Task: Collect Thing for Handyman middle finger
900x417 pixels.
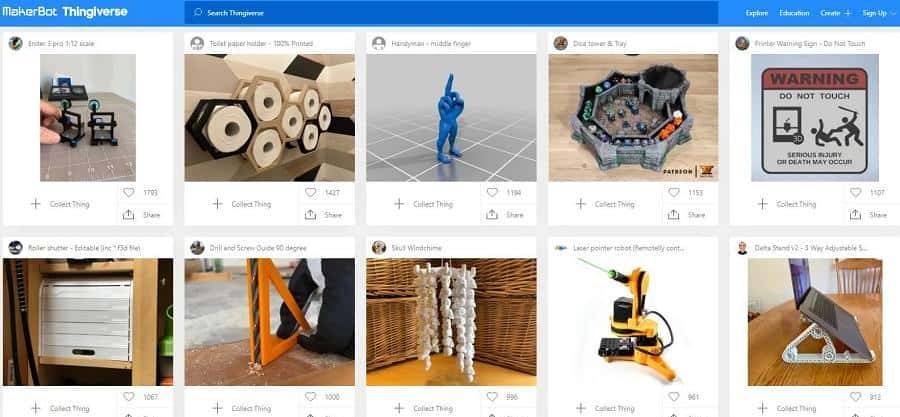Action: [424, 204]
